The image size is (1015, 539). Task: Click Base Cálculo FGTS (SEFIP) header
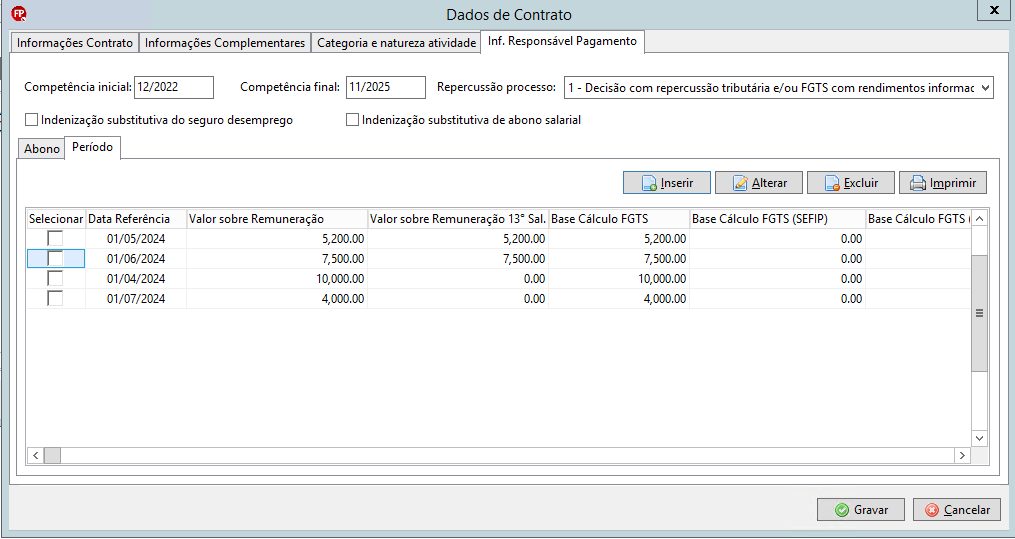coord(777,219)
